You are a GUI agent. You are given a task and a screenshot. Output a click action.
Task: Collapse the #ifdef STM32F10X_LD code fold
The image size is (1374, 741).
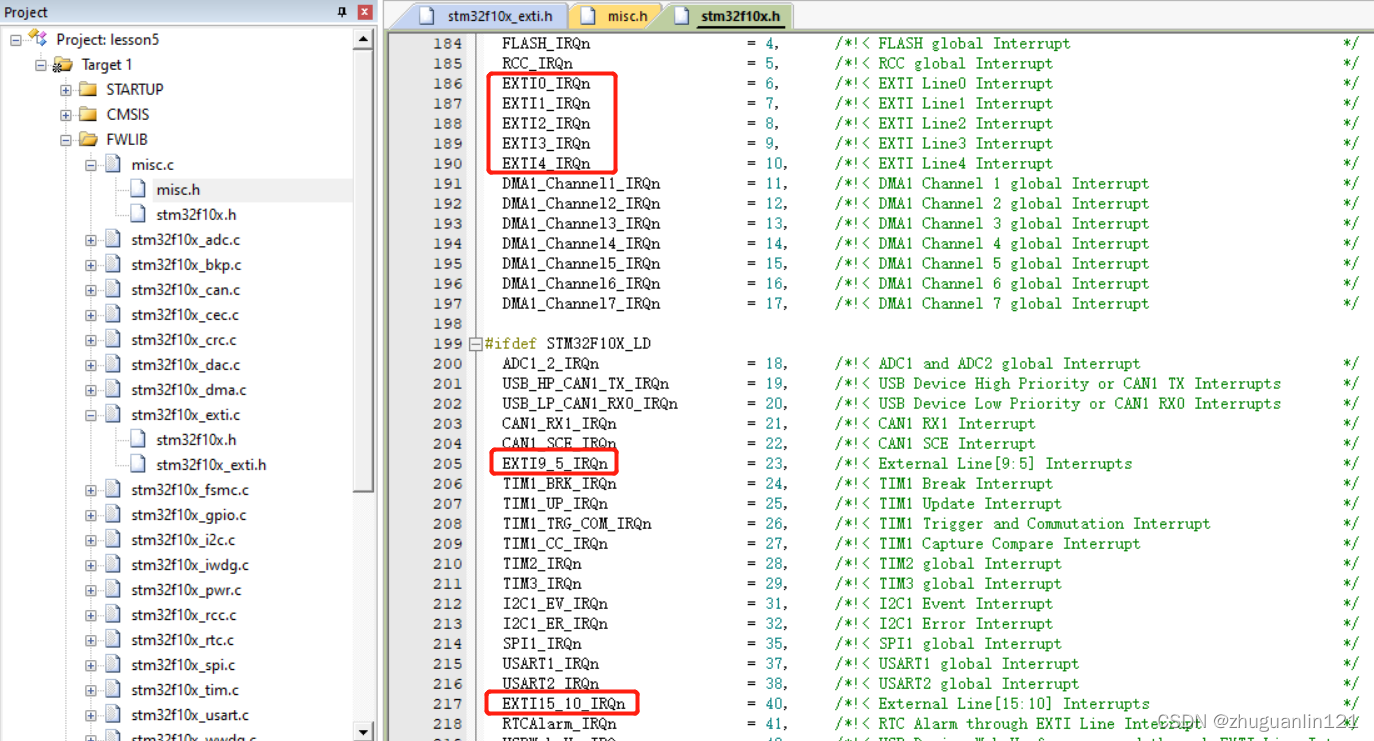coord(475,343)
